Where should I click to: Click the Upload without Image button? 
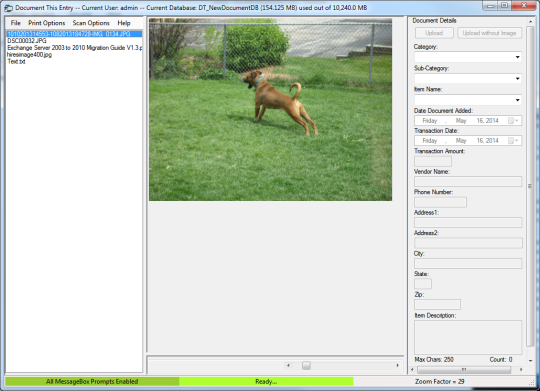pyautogui.click(x=489, y=33)
